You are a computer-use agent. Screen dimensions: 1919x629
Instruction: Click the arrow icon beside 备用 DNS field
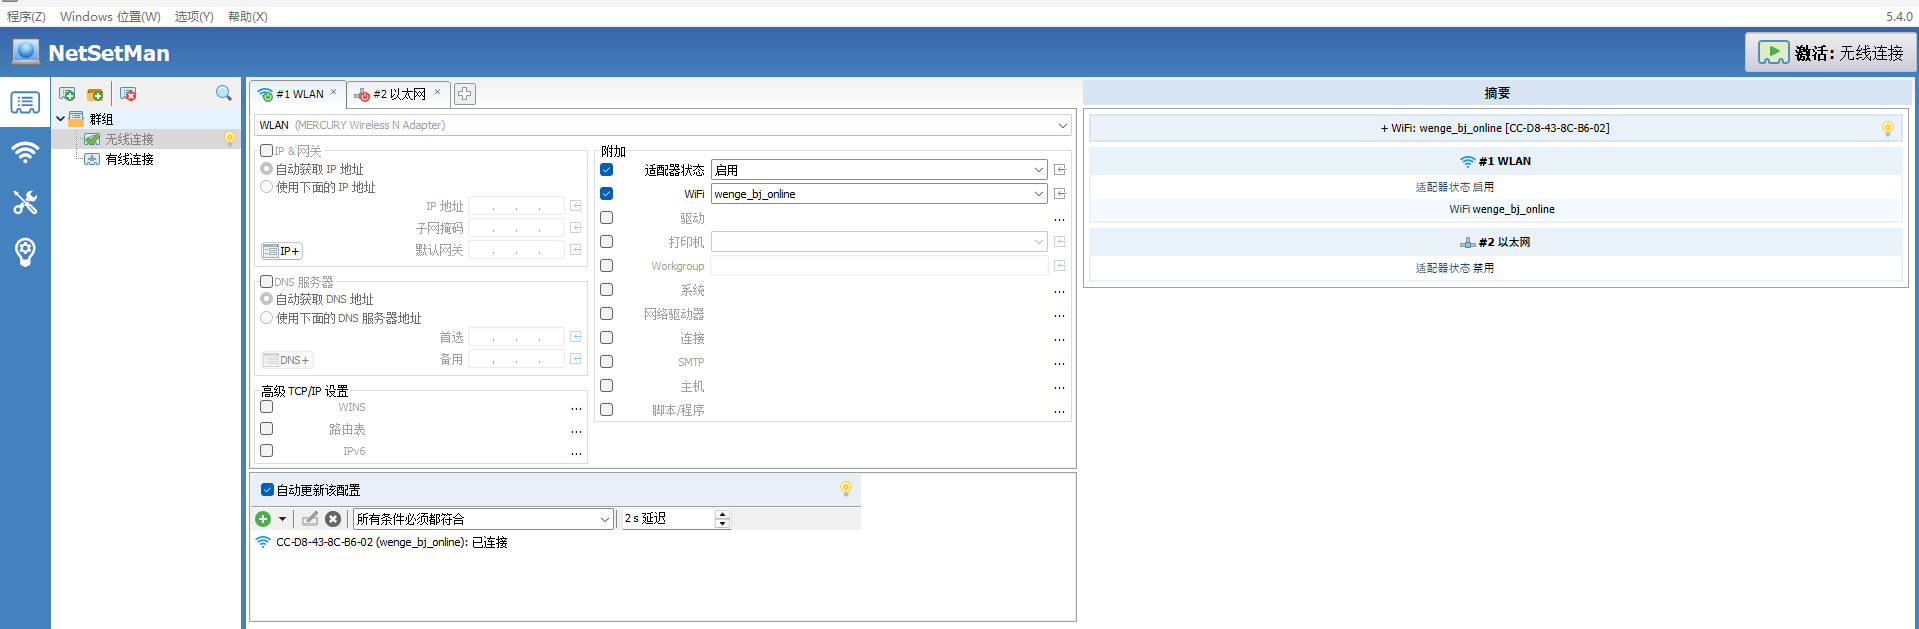[576, 359]
